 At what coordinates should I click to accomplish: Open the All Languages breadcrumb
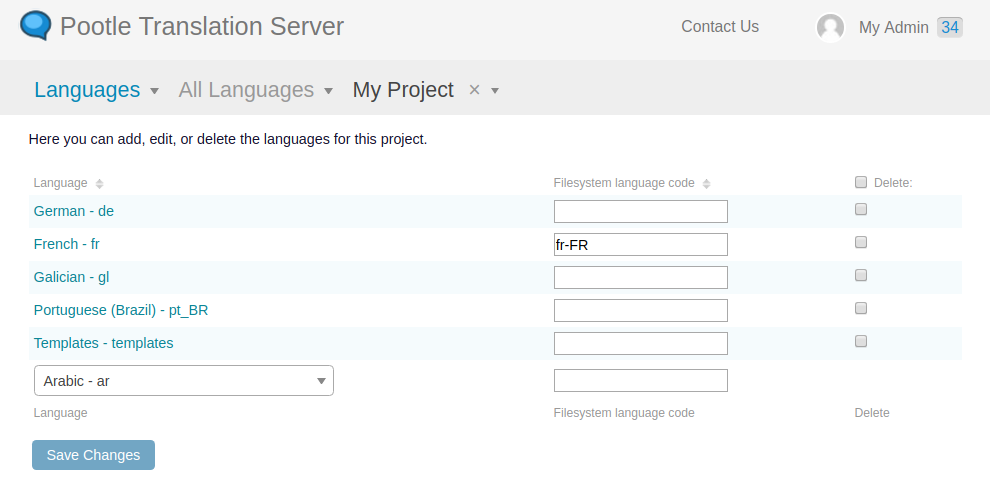tap(246, 90)
